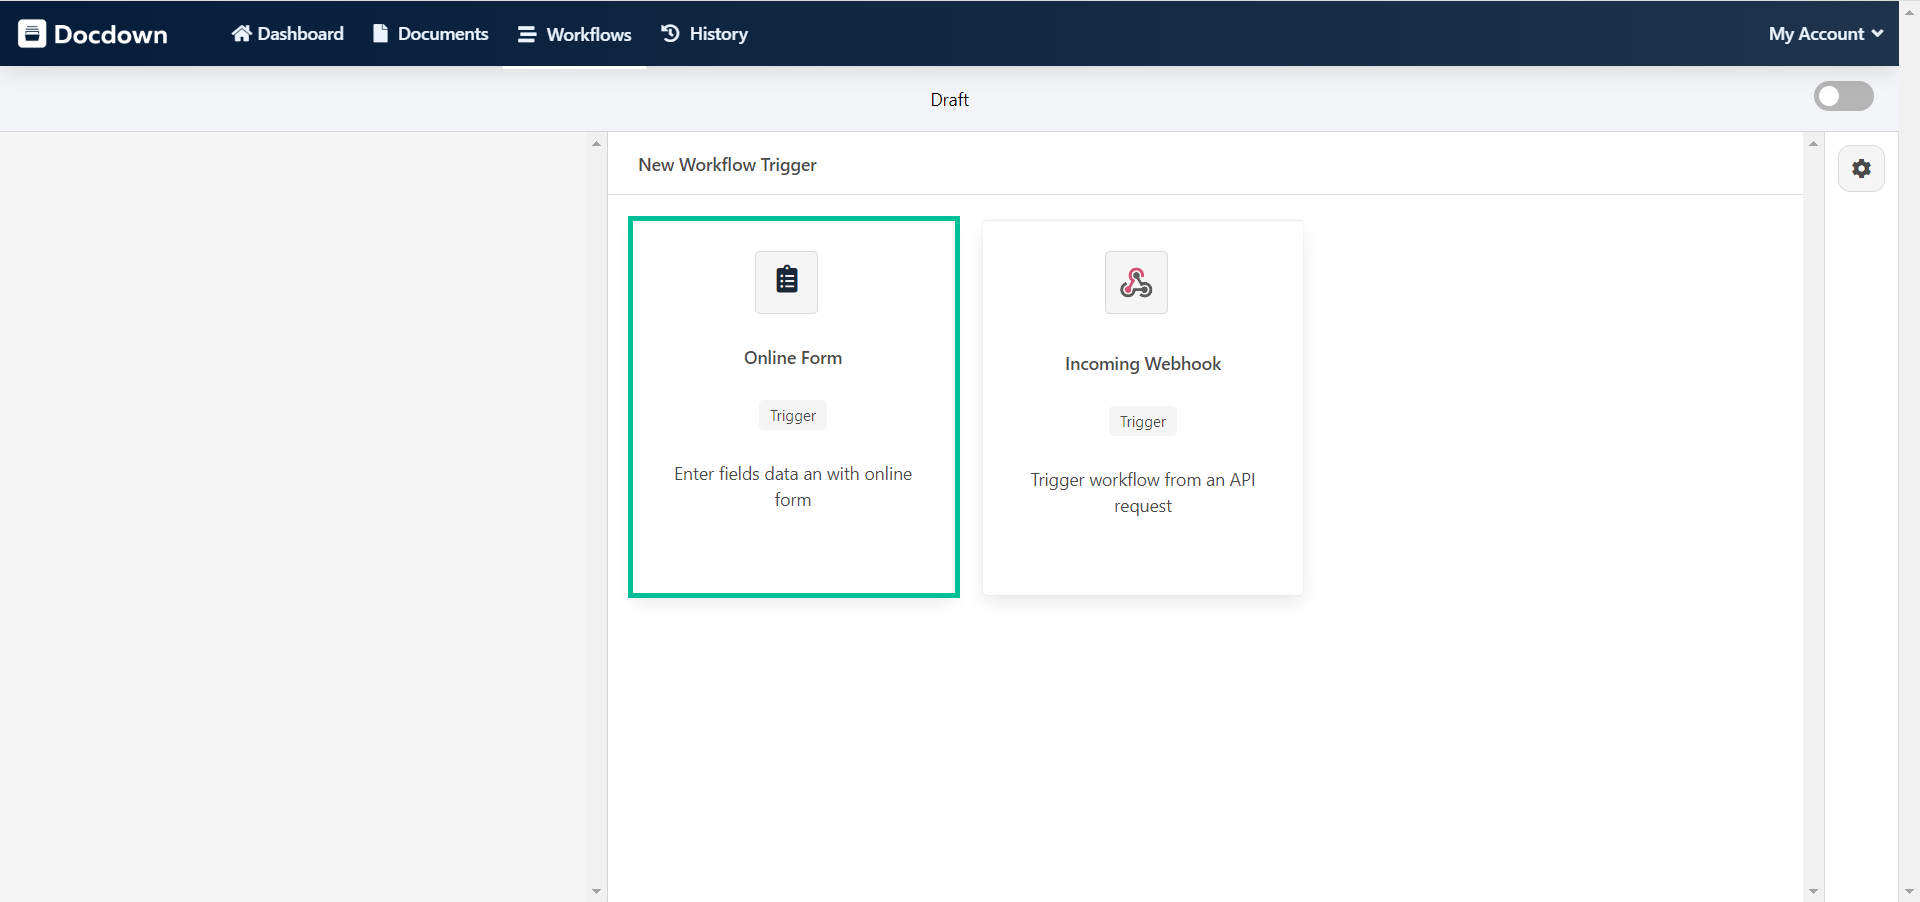The image size is (1920, 902).
Task: Click the Workflows list icon
Action: click(526, 33)
